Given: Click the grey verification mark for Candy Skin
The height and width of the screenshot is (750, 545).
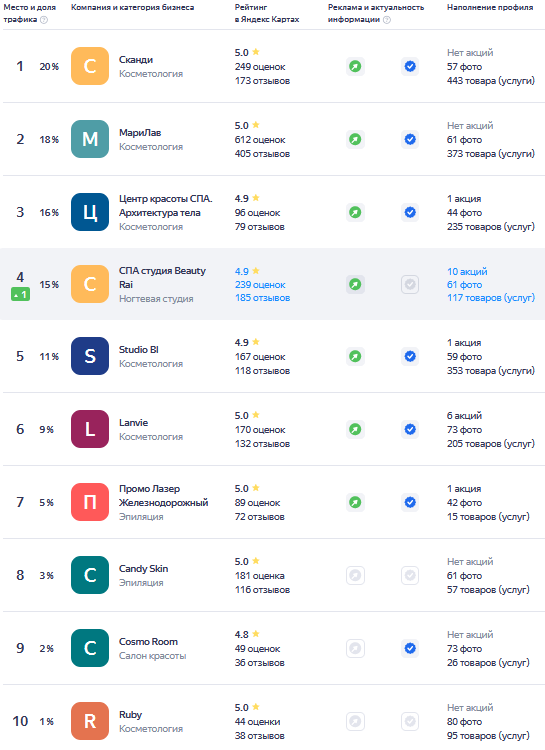Looking at the screenshot, I should pos(410,575).
